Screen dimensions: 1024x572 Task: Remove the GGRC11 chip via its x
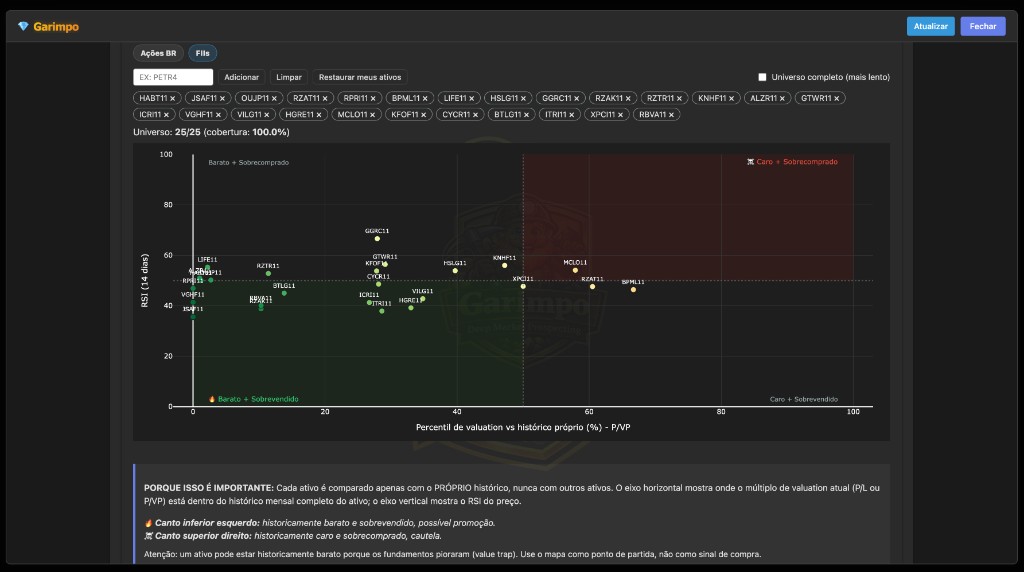point(577,99)
